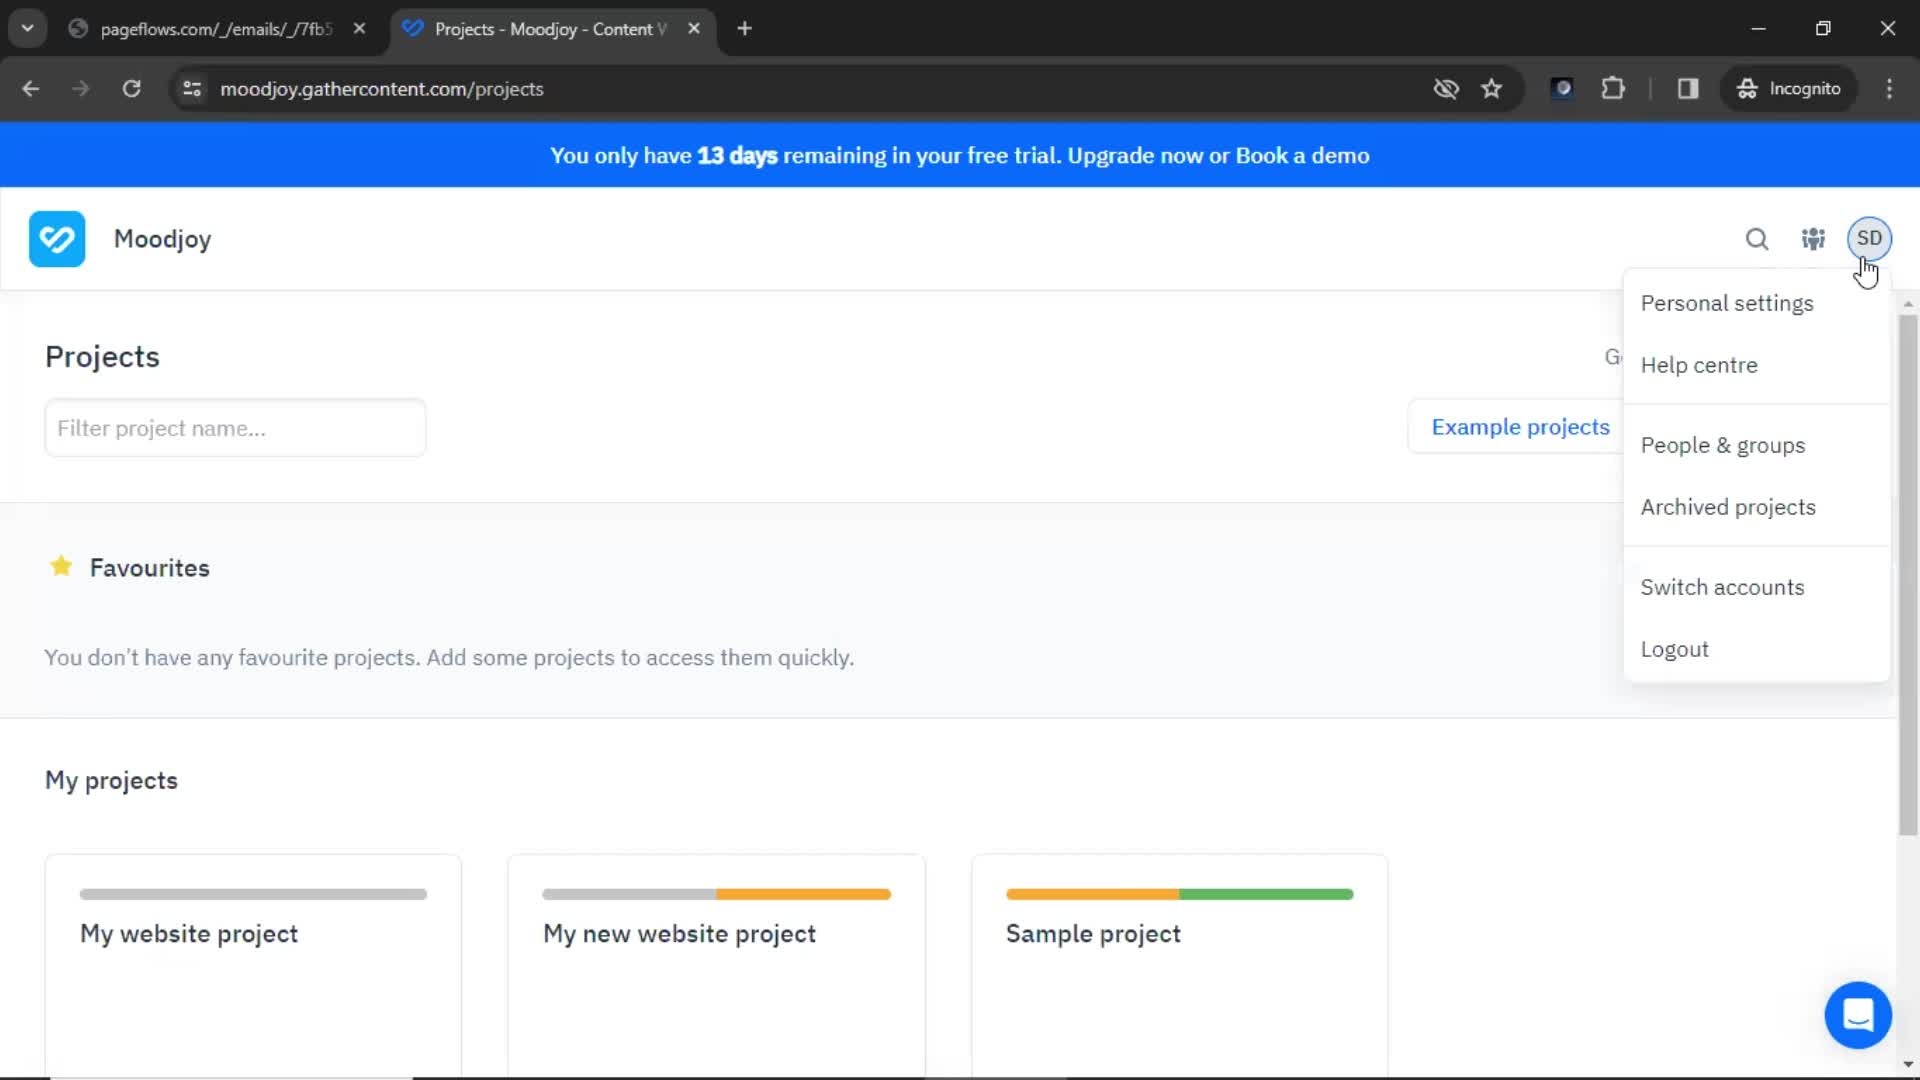Click the GatherContent logo icon
Viewport: 1920px width, 1080px height.
pyautogui.click(x=57, y=239)
